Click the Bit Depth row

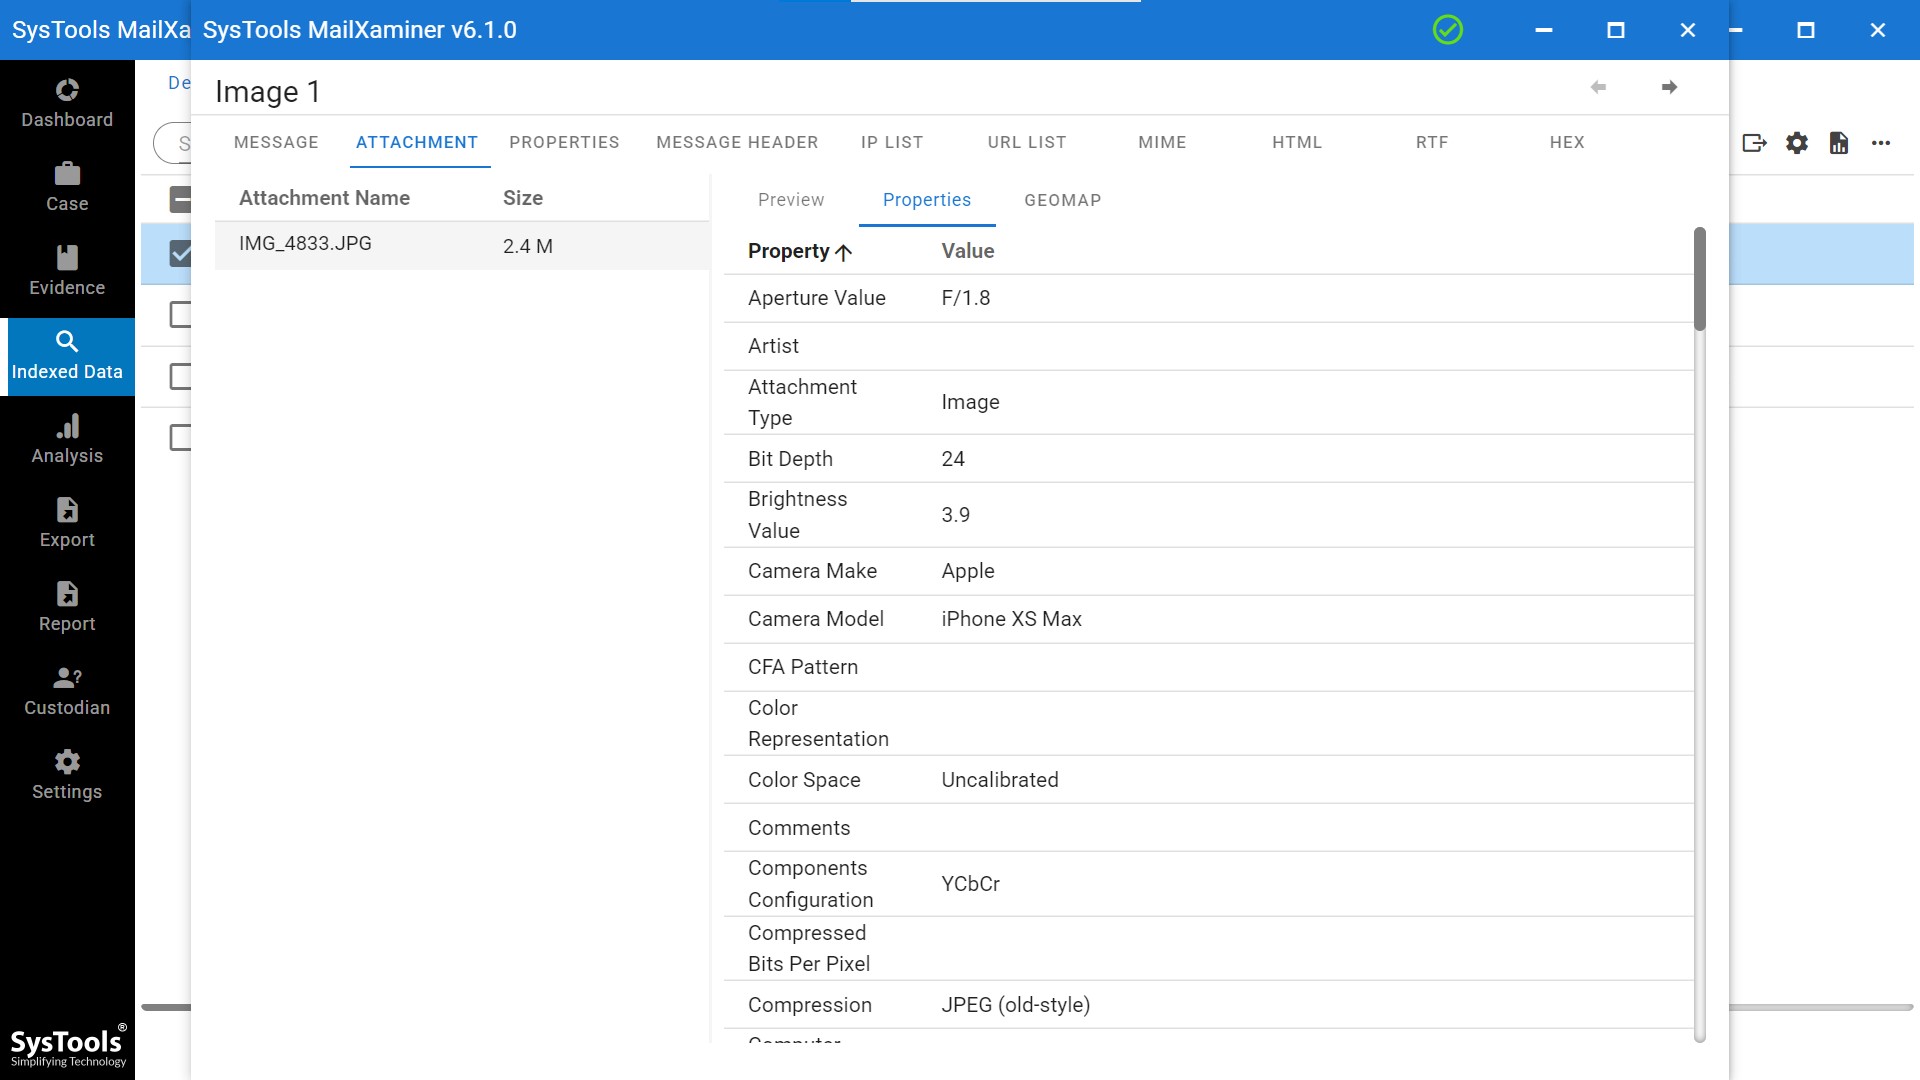pyautogui.click(x=1208, y=459)
